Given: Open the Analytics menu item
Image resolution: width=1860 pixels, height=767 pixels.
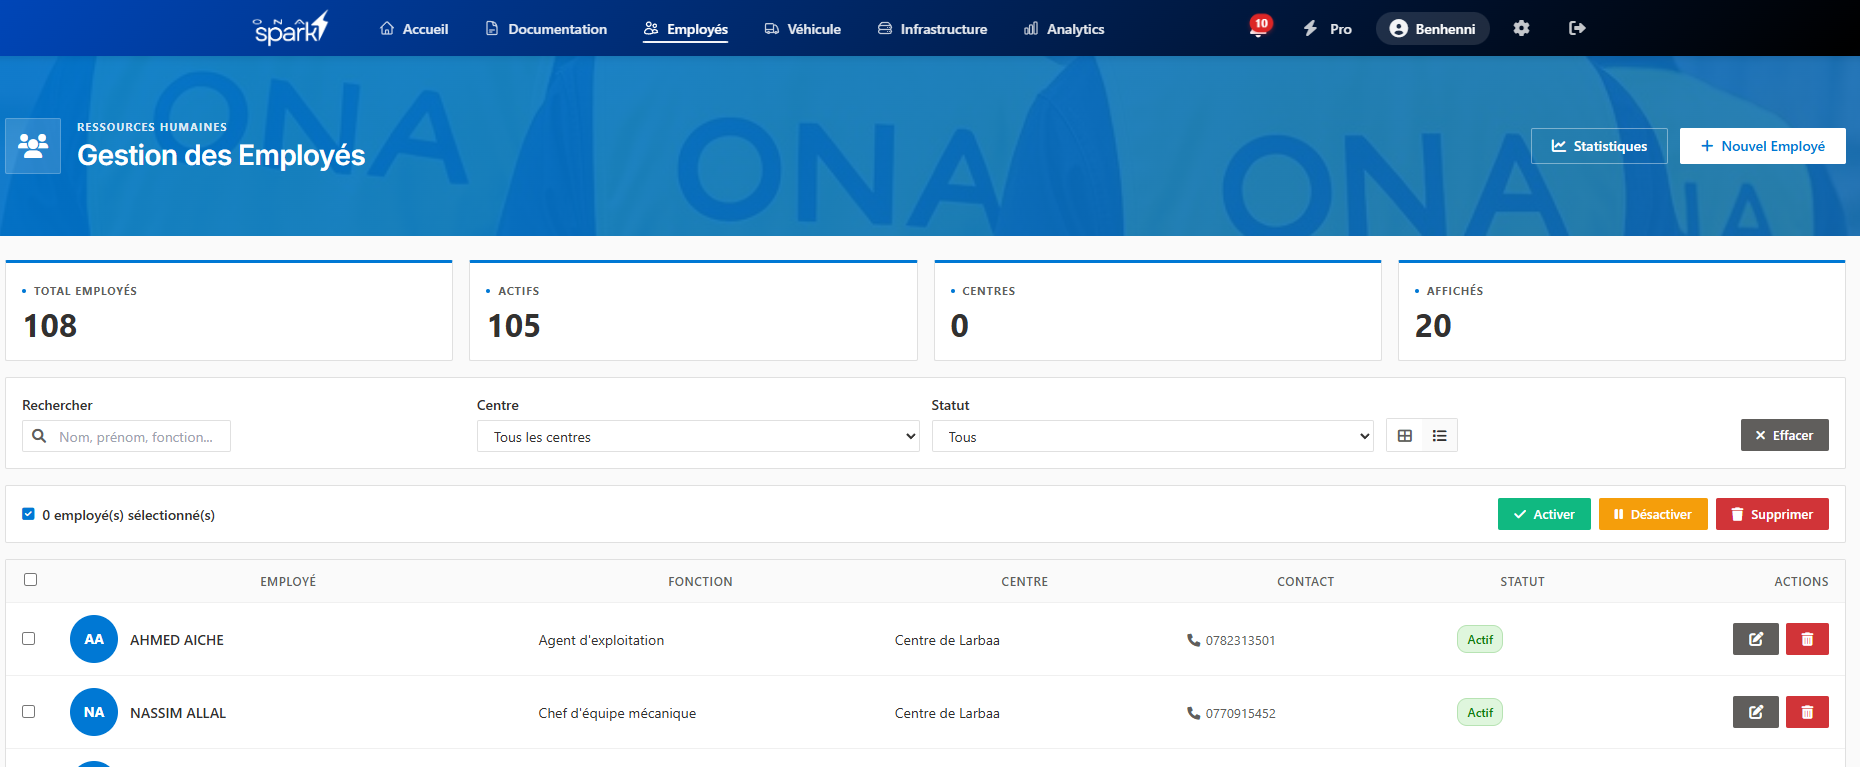Looking at the screenshot, I should click(1064, 29).
